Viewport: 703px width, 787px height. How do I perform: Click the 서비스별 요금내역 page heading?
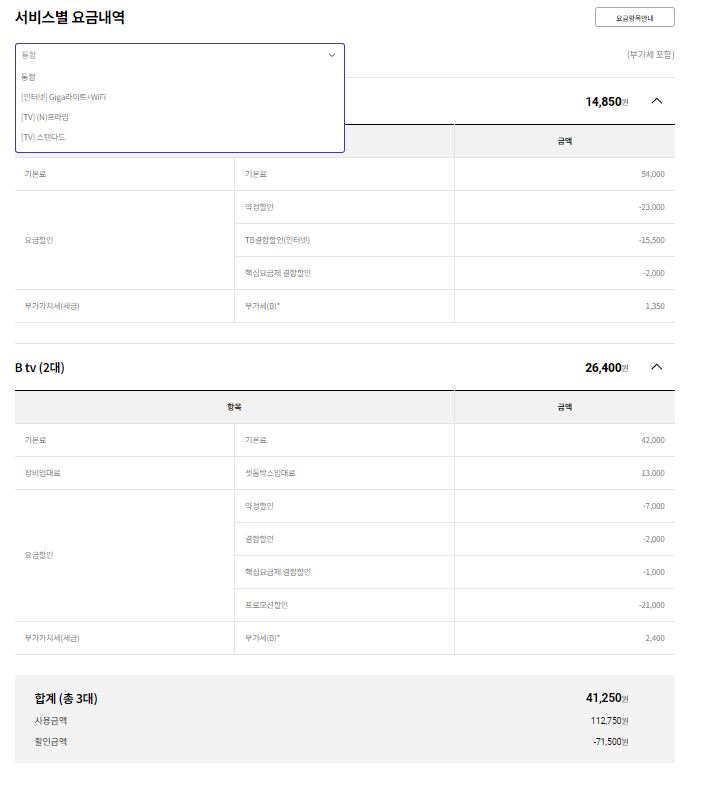70,17
